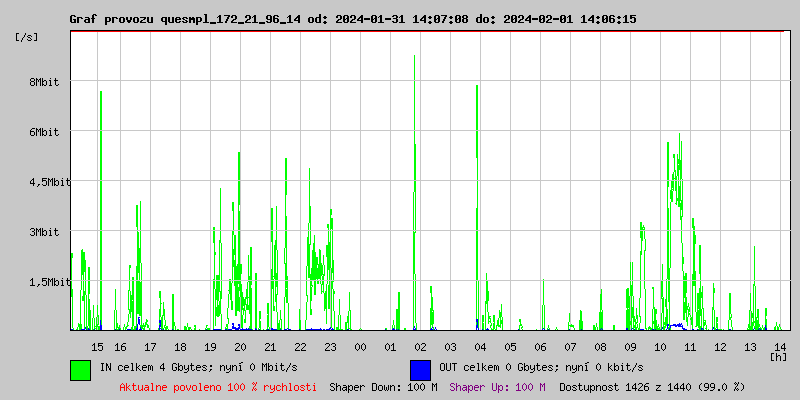Click the green IN legend swatch
This screenshot has height=400, width=800.
click(x=80, y=369)
